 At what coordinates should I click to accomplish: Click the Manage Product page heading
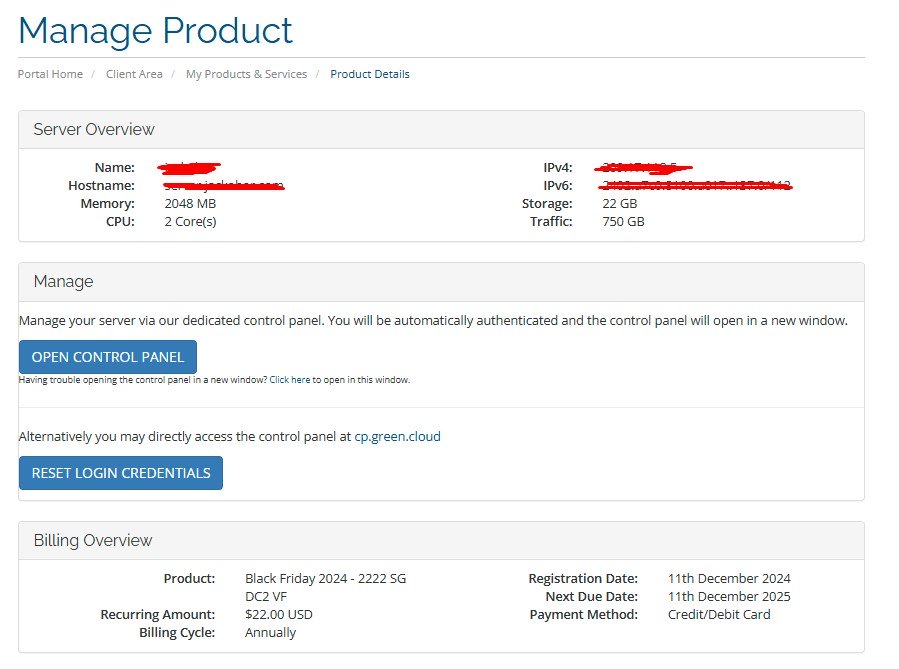tap(155, 30)
